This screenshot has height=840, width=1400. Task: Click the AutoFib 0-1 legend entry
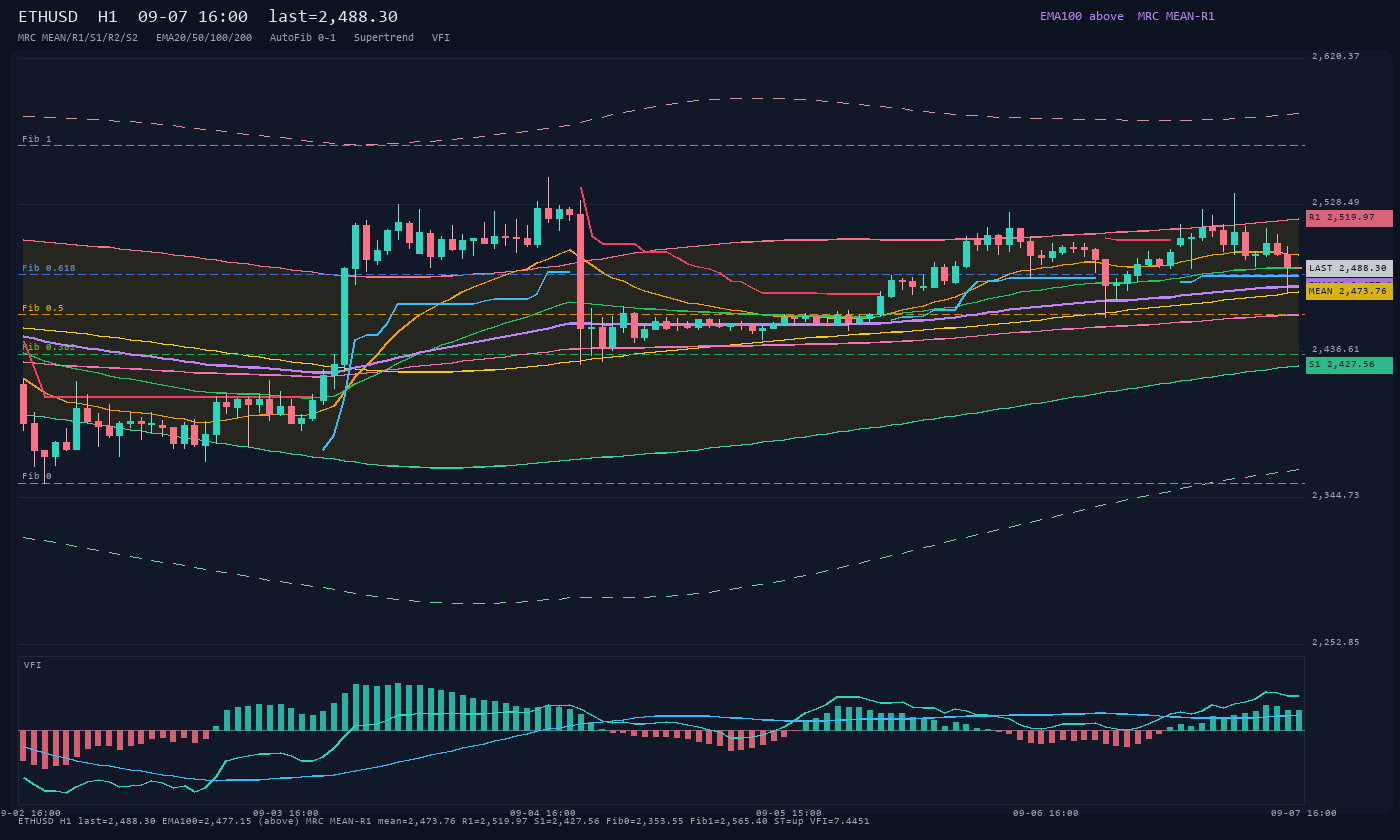(303, 37)
